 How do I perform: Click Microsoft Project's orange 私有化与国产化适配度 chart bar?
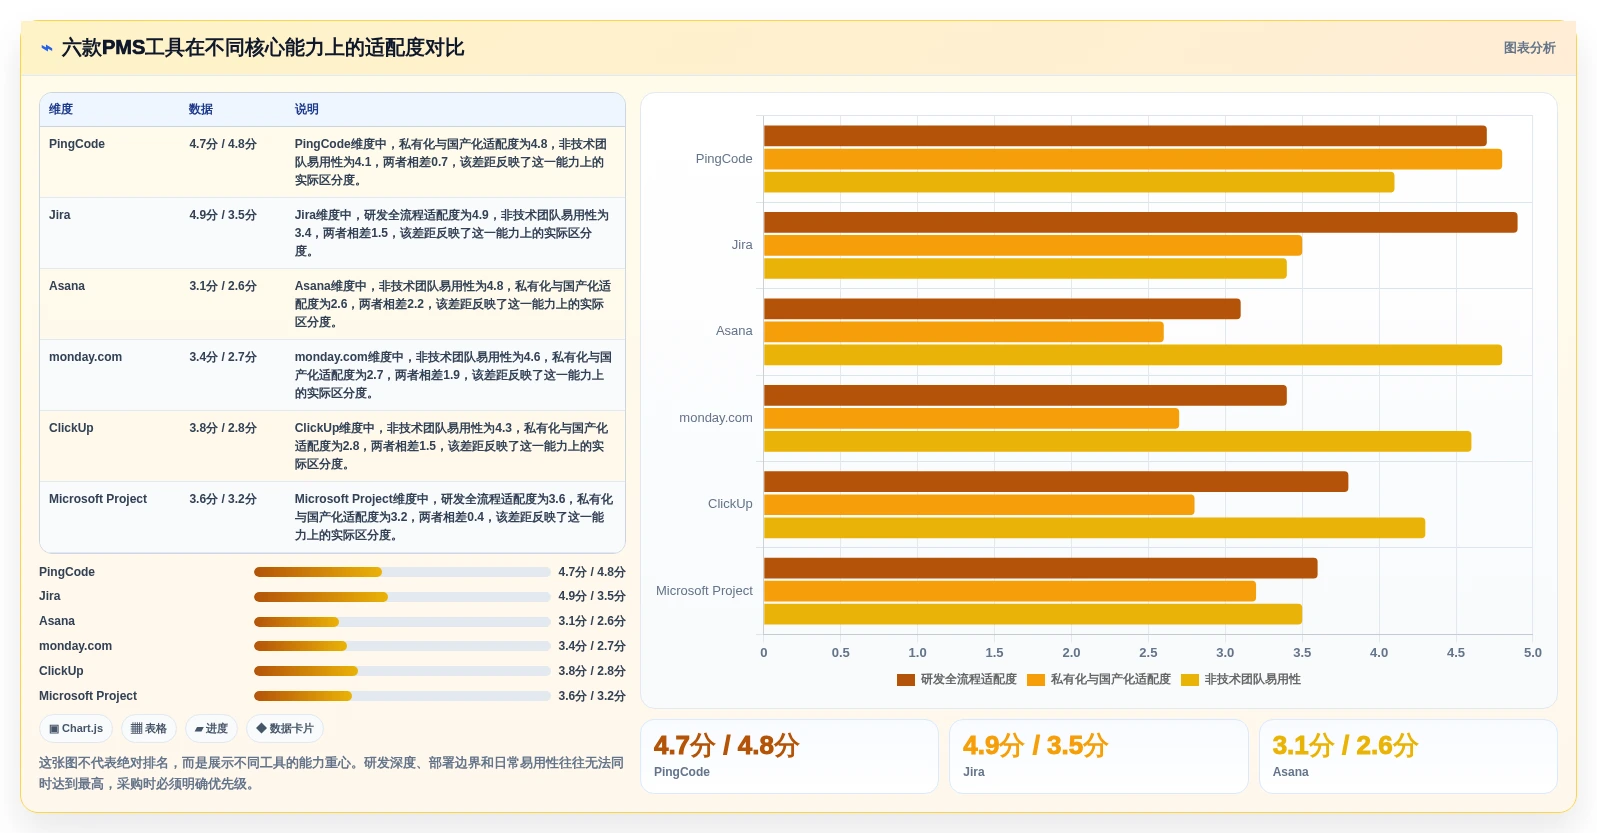1010,591
